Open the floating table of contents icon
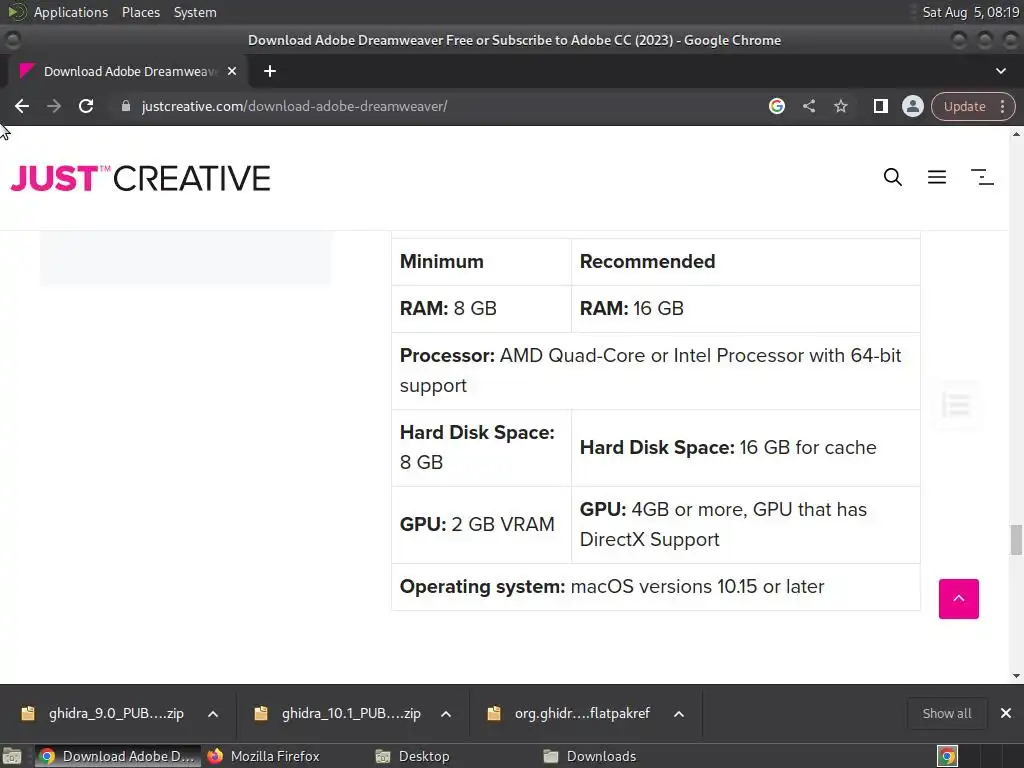This screenshot has width=1024, height=768. 957,404
